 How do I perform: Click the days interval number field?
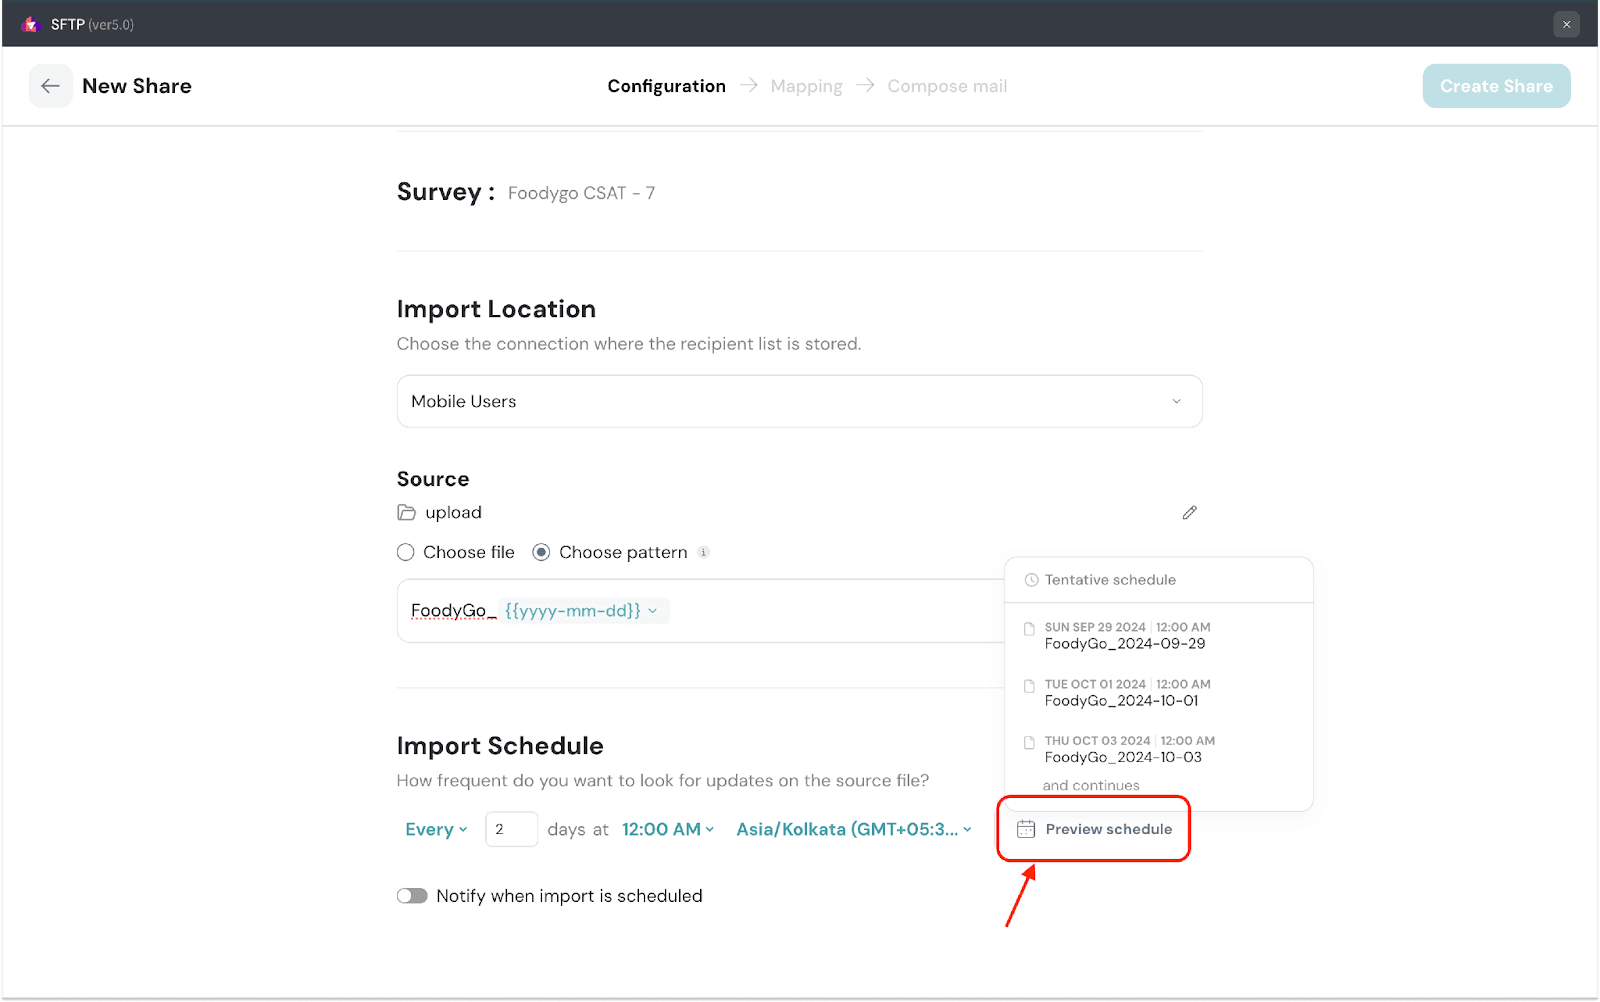(x=511, y=830)
